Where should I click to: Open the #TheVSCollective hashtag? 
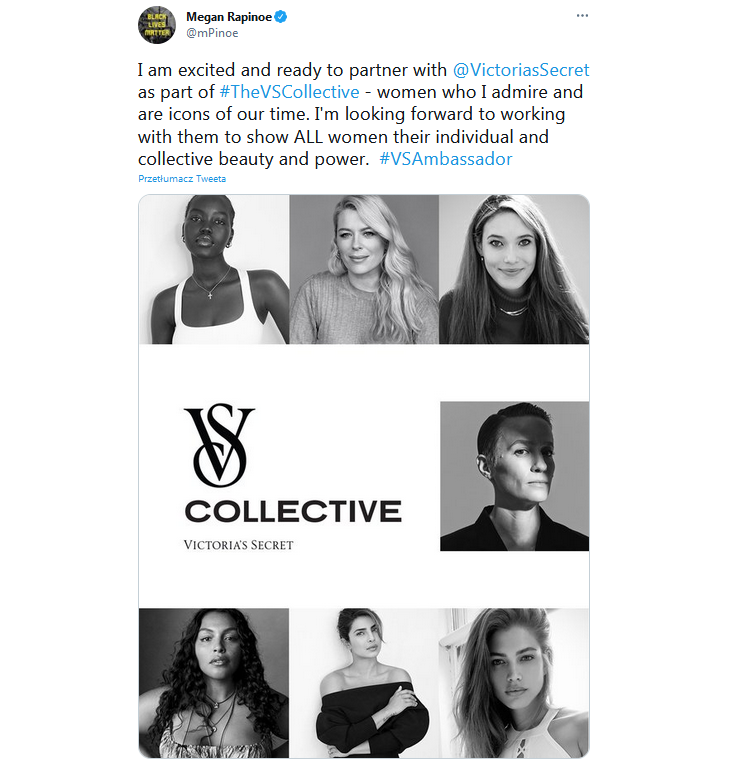point(289,92)
